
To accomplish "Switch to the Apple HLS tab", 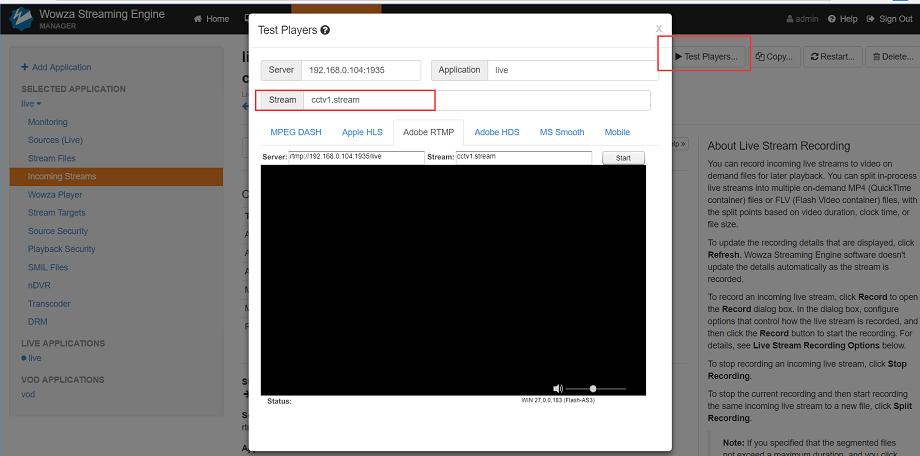I will 362,132.
